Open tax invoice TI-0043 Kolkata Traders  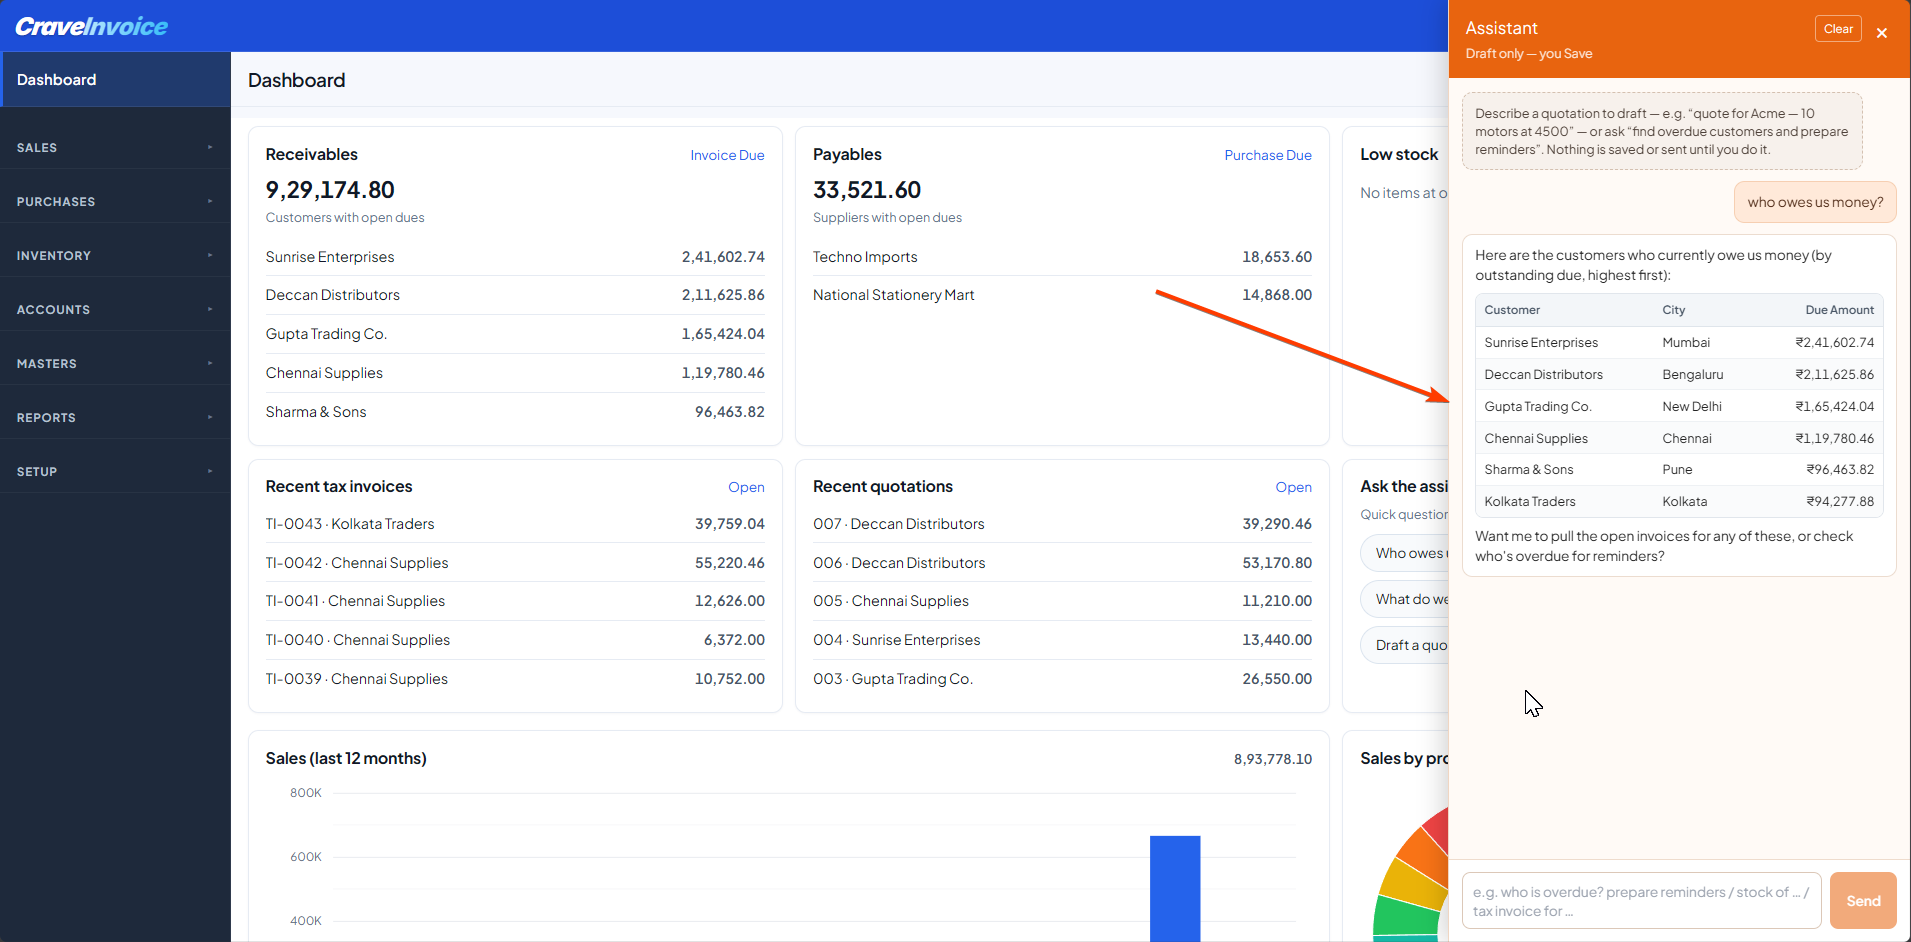coord(515,524)
